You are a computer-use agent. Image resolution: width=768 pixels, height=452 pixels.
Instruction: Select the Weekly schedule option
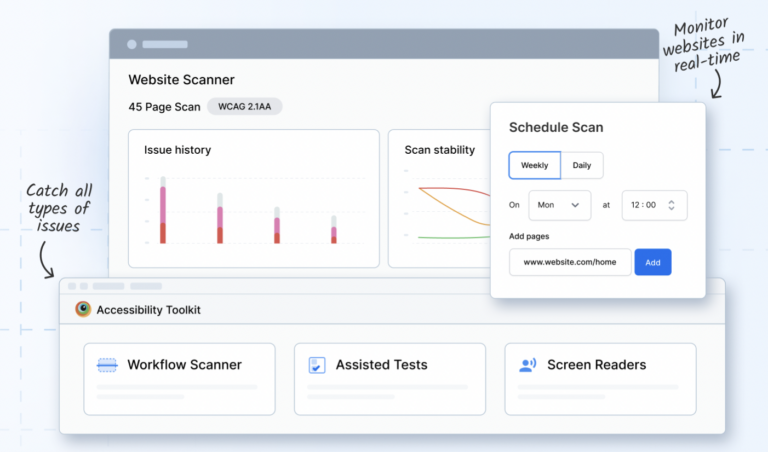(x=534, y=165)
